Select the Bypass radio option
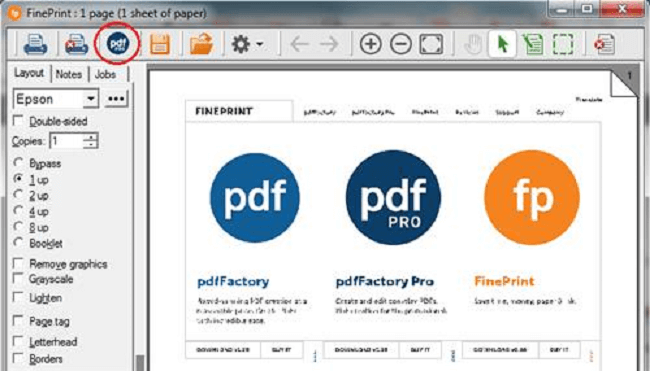 pyautogui.click(x=18, y=163)
